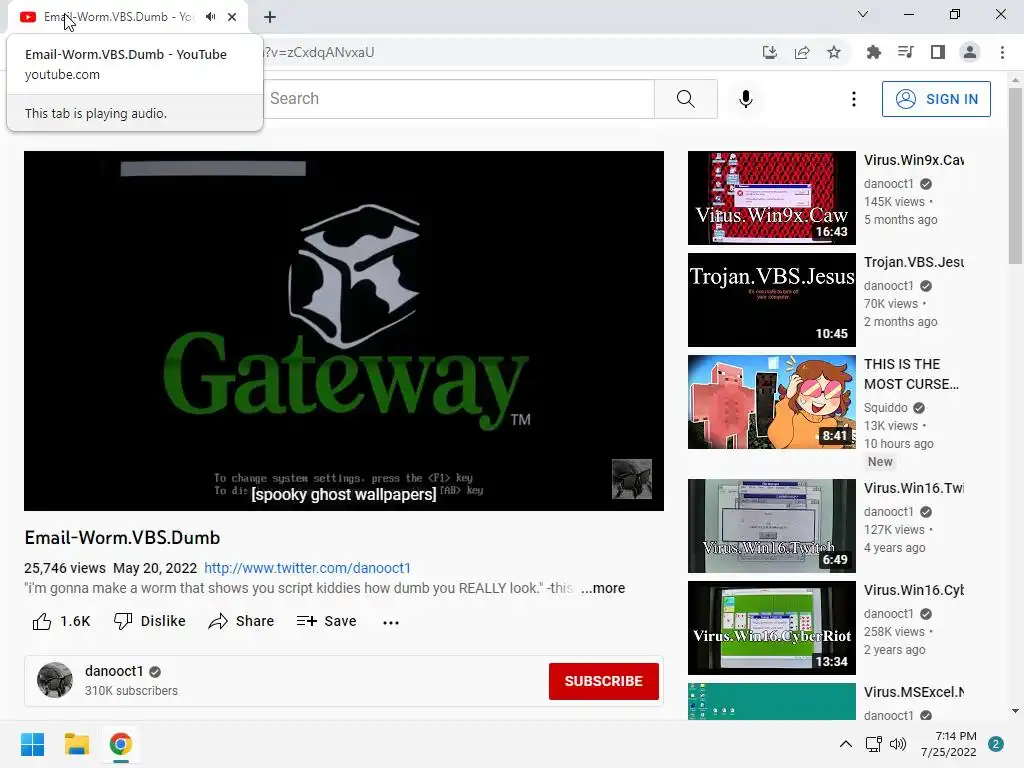Click the Trojan.VBS.Jesus video title

[914, 263]
